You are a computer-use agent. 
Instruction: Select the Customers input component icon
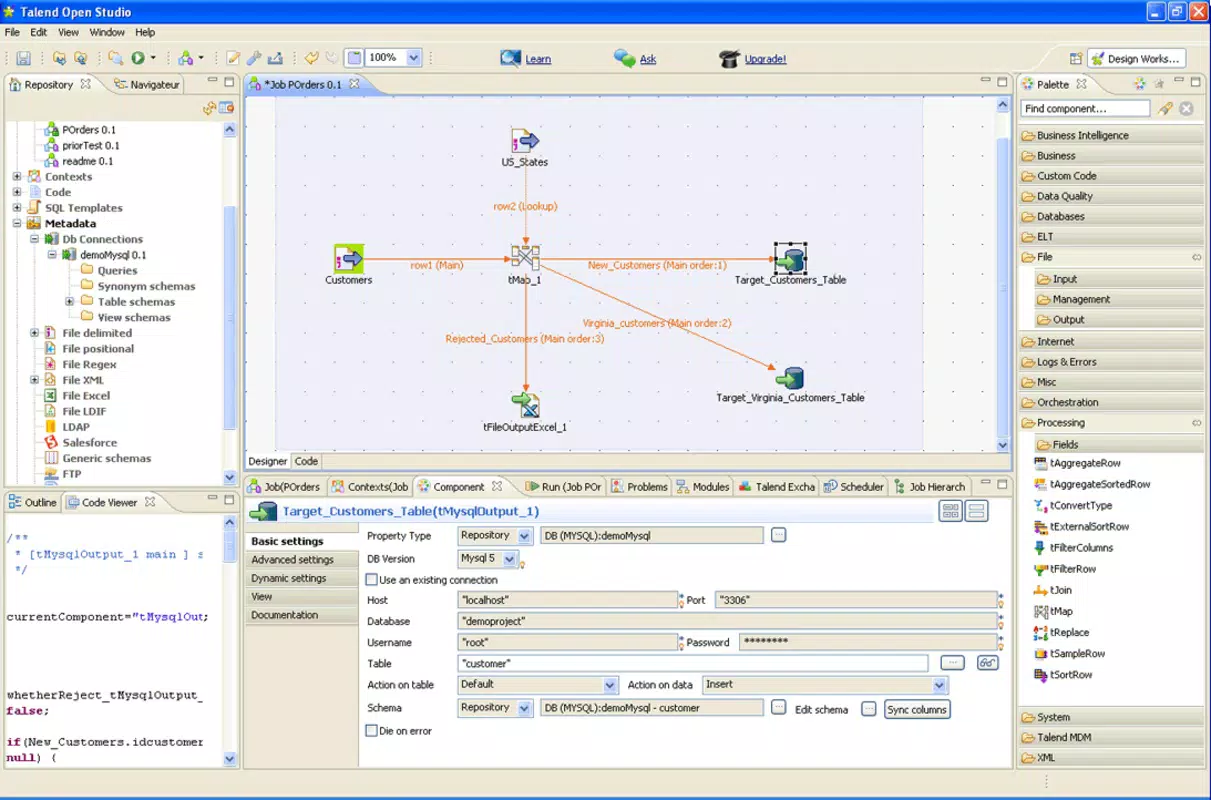pos(348,259)
